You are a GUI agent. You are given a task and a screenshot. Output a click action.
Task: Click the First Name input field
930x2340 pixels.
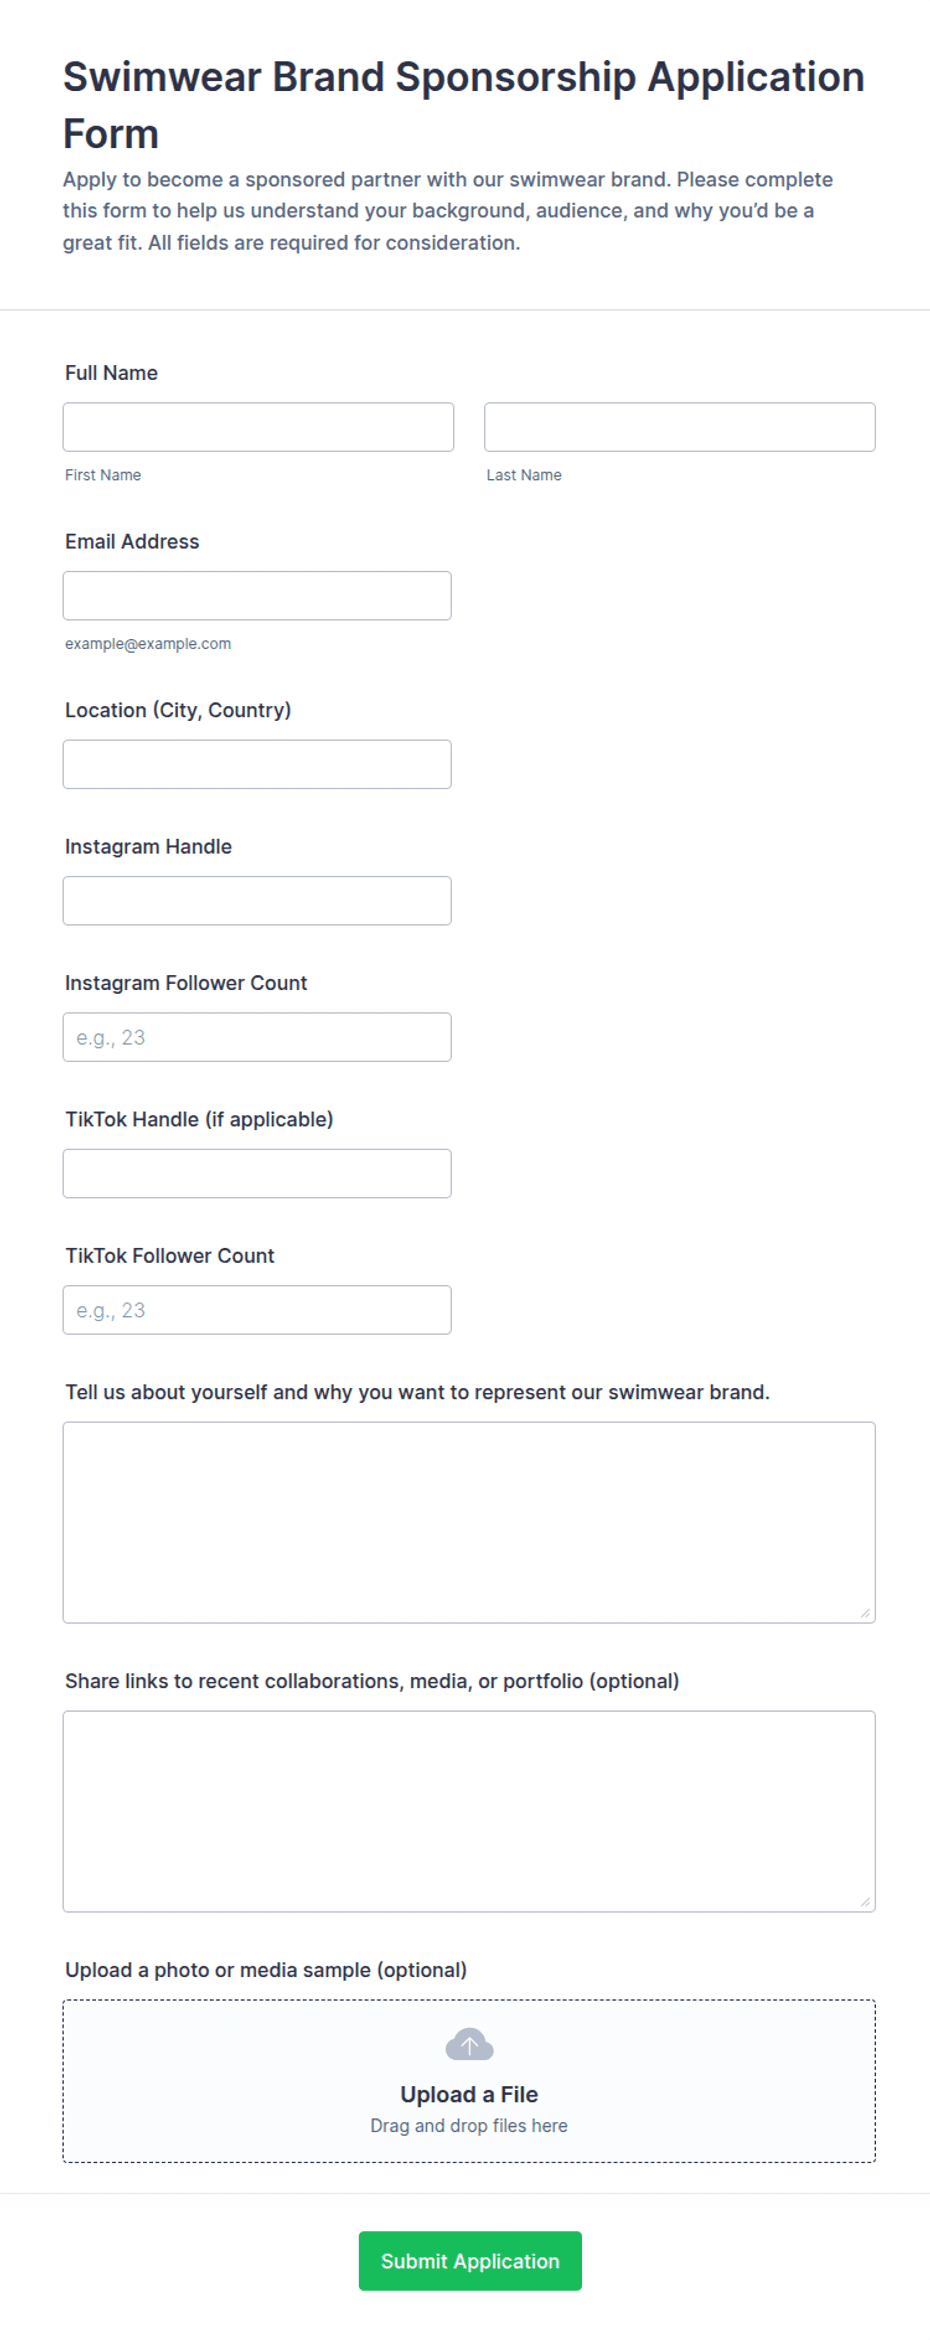[x=258, y=427]
